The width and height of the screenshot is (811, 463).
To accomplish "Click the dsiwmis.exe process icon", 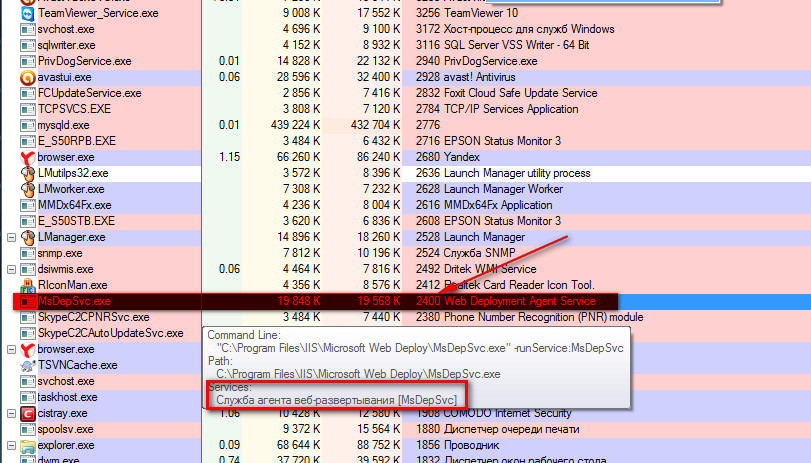I will point(27,270).
